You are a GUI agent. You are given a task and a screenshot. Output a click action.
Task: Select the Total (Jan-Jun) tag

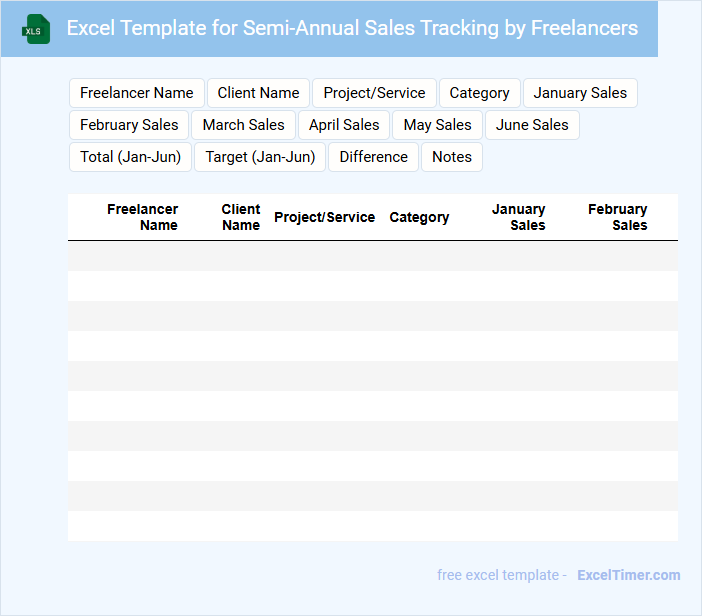pyautogui.click(x=130, y=157)
